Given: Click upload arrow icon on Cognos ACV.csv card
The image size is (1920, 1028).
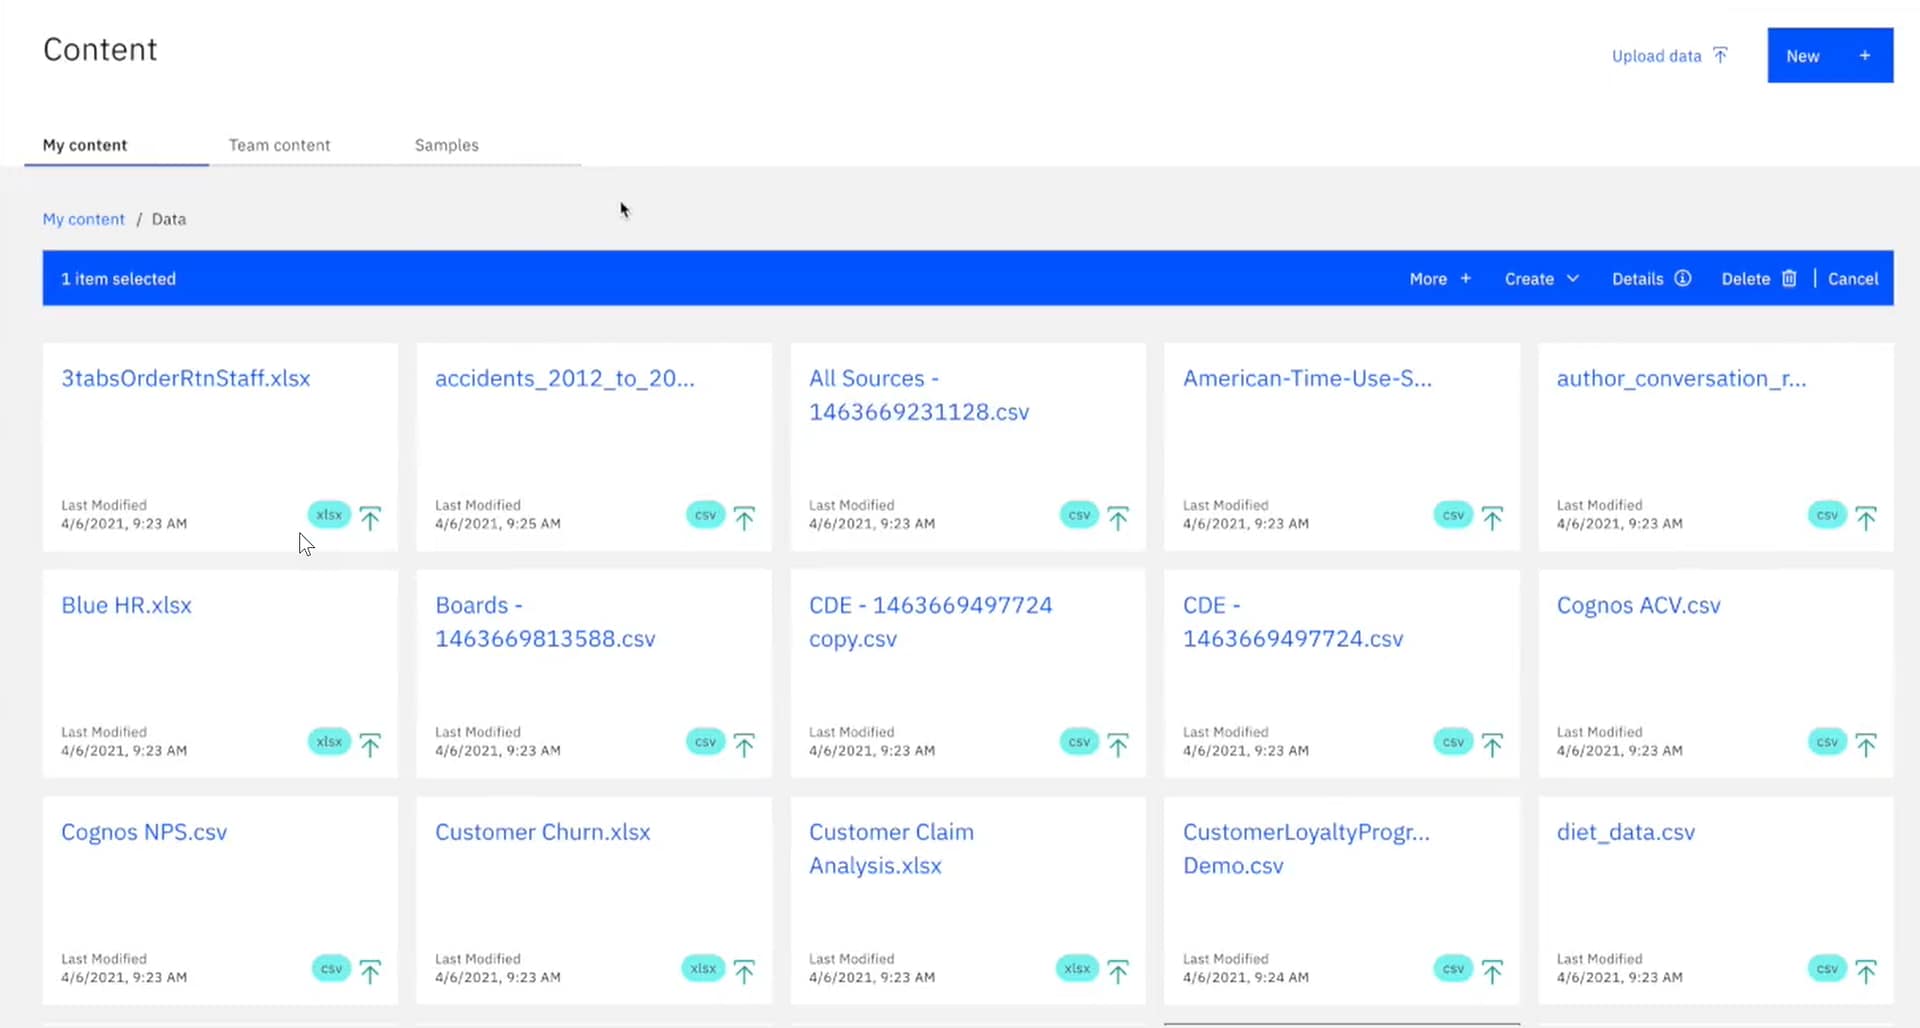Looking at the screenshot, I should pos(1866,745).
